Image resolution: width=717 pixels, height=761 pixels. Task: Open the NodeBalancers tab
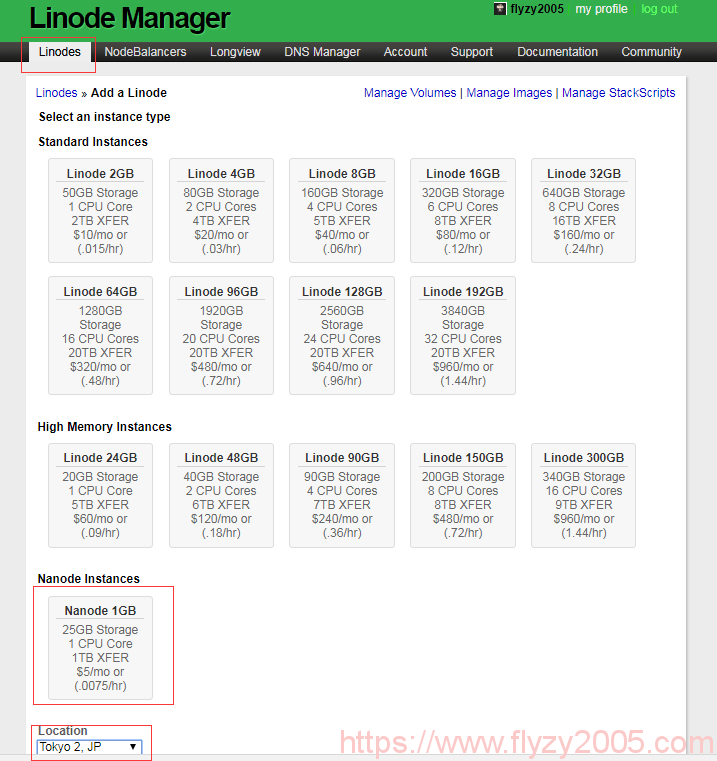145,52
